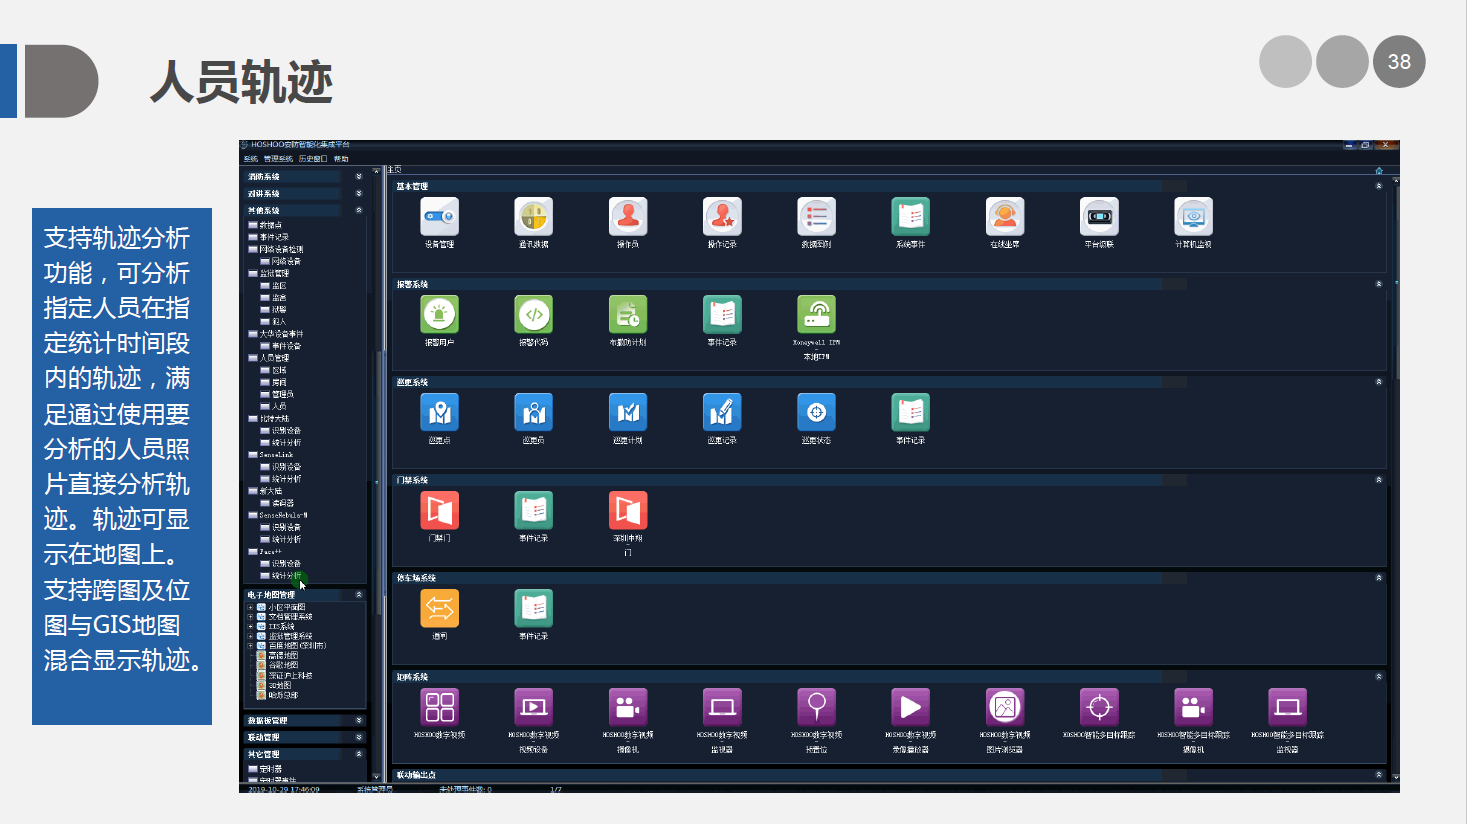Expand the 消防系统 sidebar panel

[359, 177]
